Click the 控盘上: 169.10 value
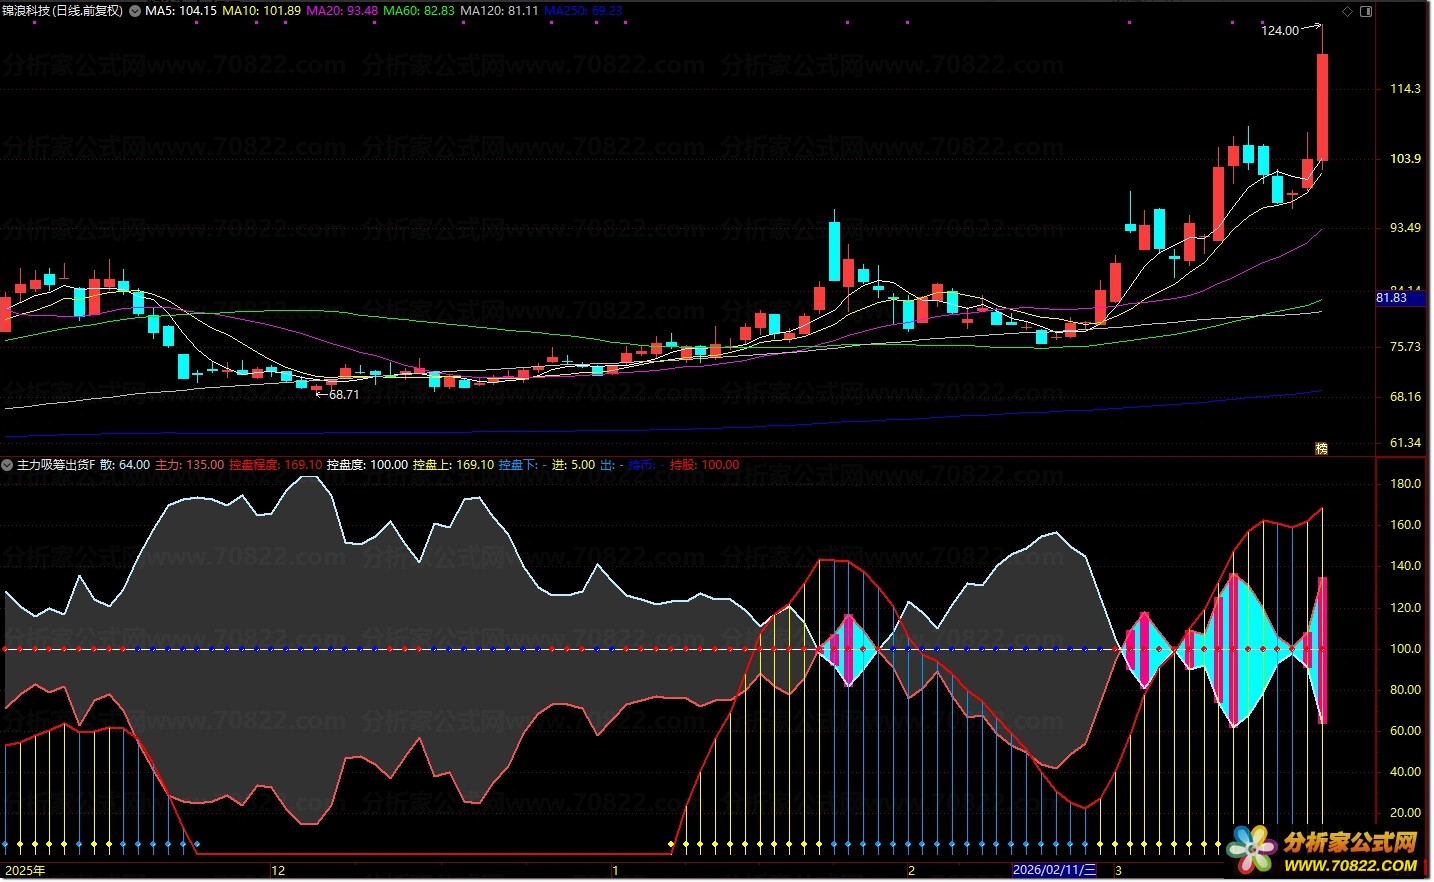 tap(453, 465)
